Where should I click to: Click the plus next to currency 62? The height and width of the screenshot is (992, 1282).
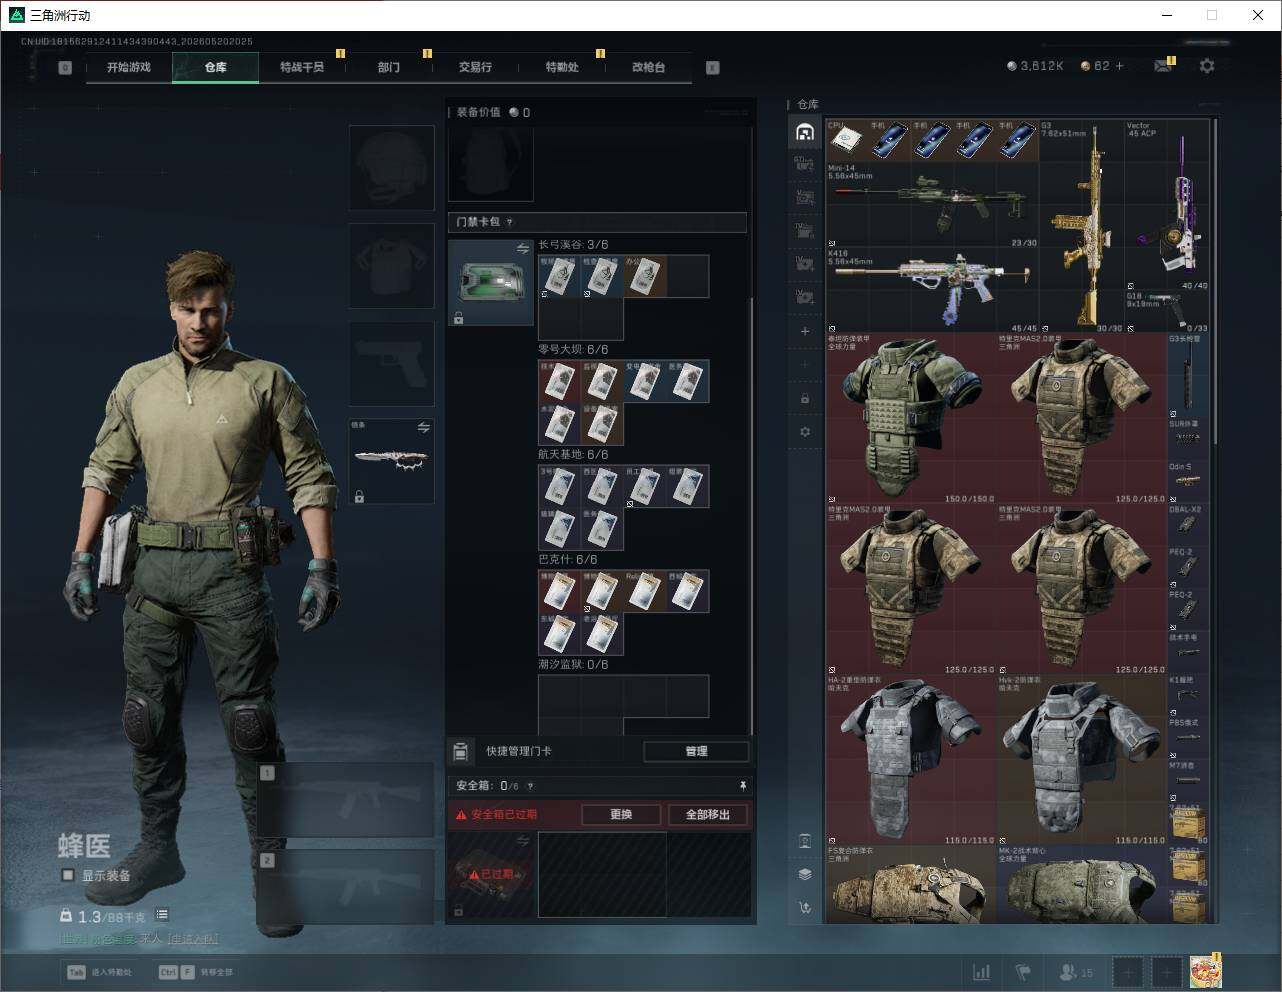click(x=1119, y=66)
